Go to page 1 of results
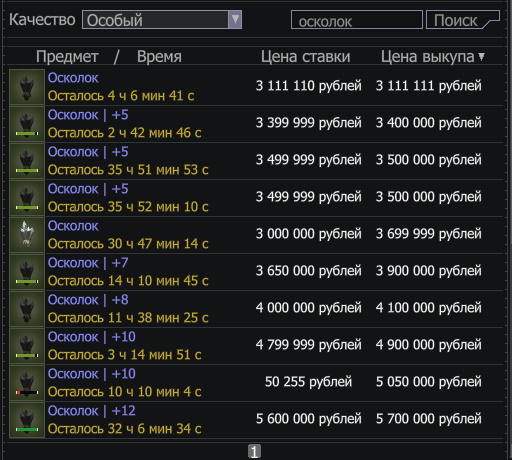This screenshot has width=512, height=460. 254,452
